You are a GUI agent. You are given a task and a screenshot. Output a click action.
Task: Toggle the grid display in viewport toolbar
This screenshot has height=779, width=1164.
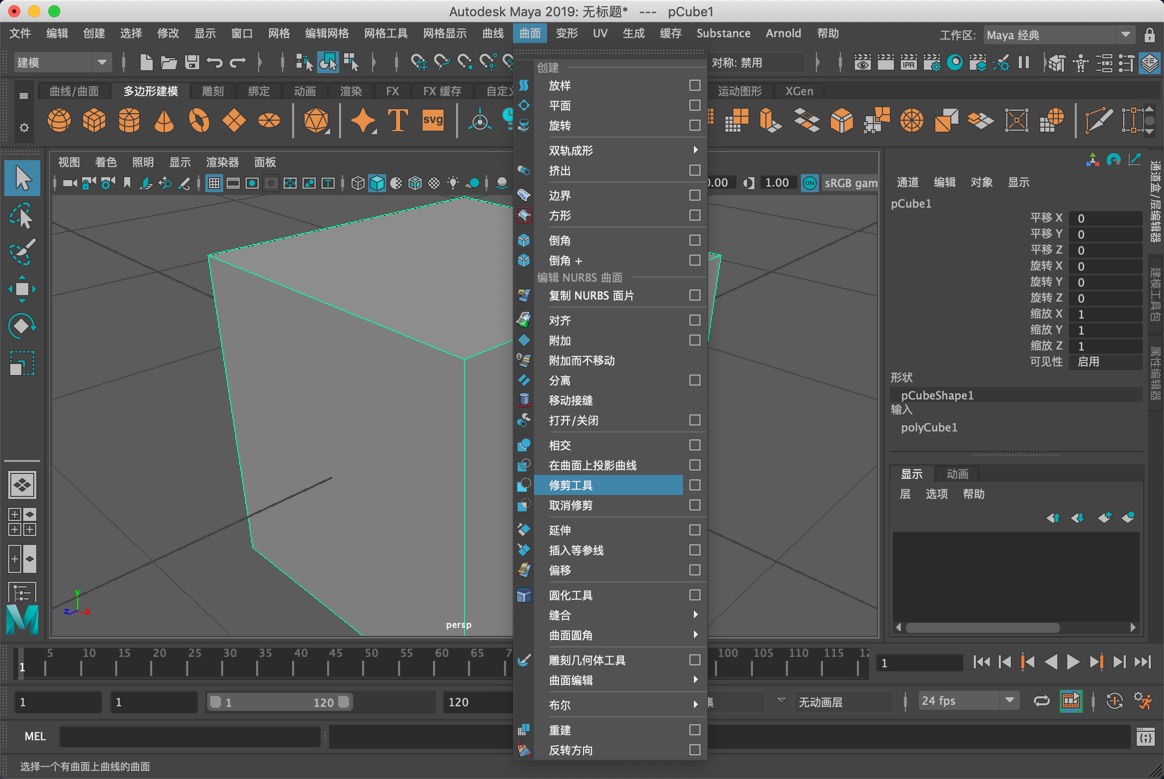(x=214, y=185)
